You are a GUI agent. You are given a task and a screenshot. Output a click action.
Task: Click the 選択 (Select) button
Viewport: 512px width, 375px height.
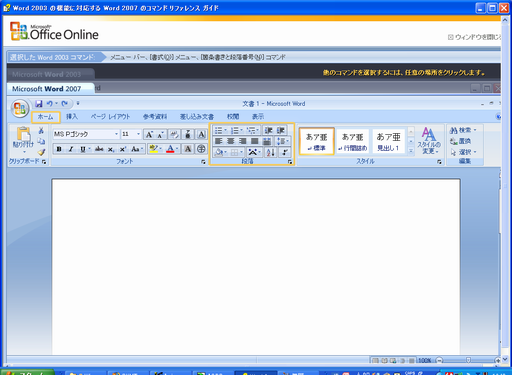pyautogui.click(x=463, y=152)
